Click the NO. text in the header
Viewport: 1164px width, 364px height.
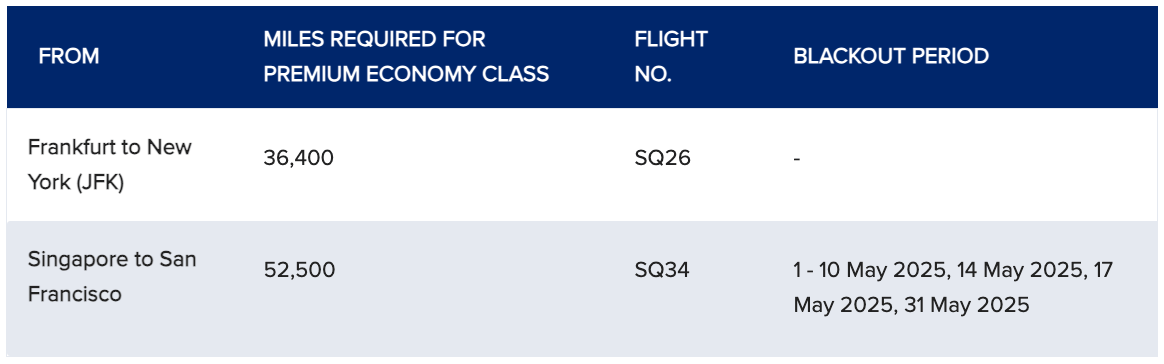(653, 74)
